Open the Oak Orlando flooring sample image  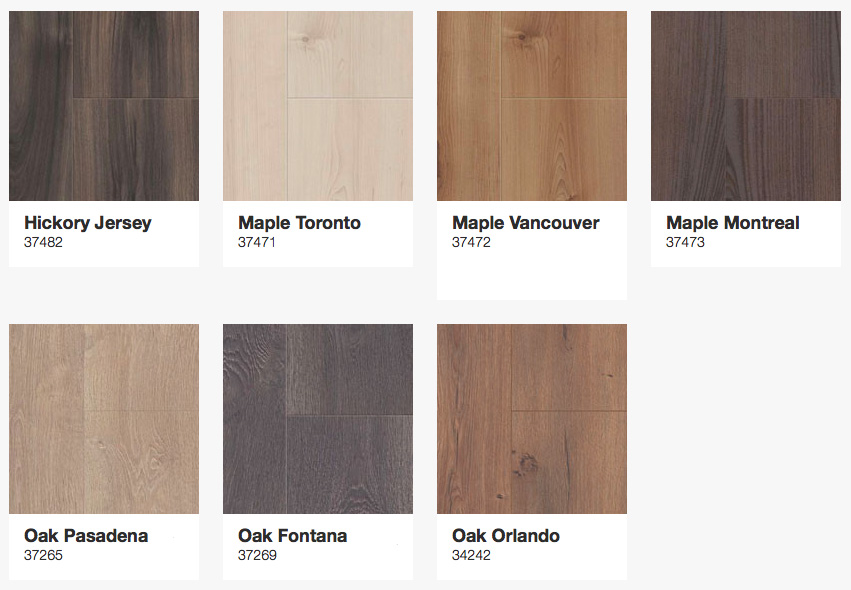pyautogui.click(x=532, y=419)
